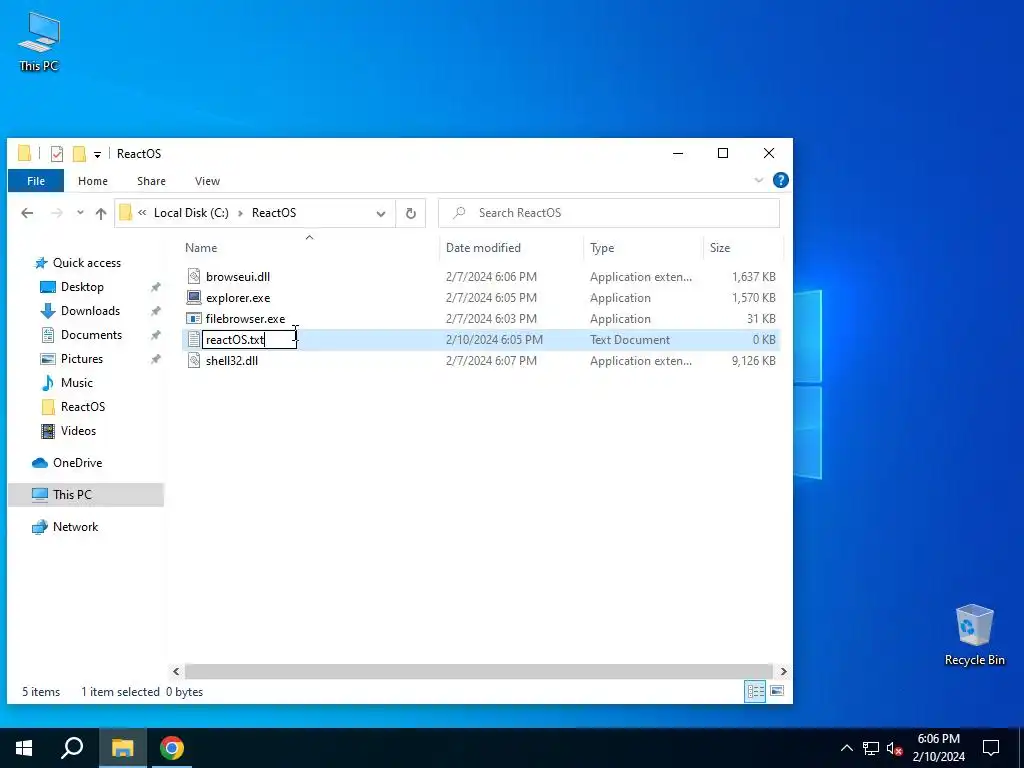
Task: Click ReactOS breadcrumb in address bar
Action: (x=274, y=213)
